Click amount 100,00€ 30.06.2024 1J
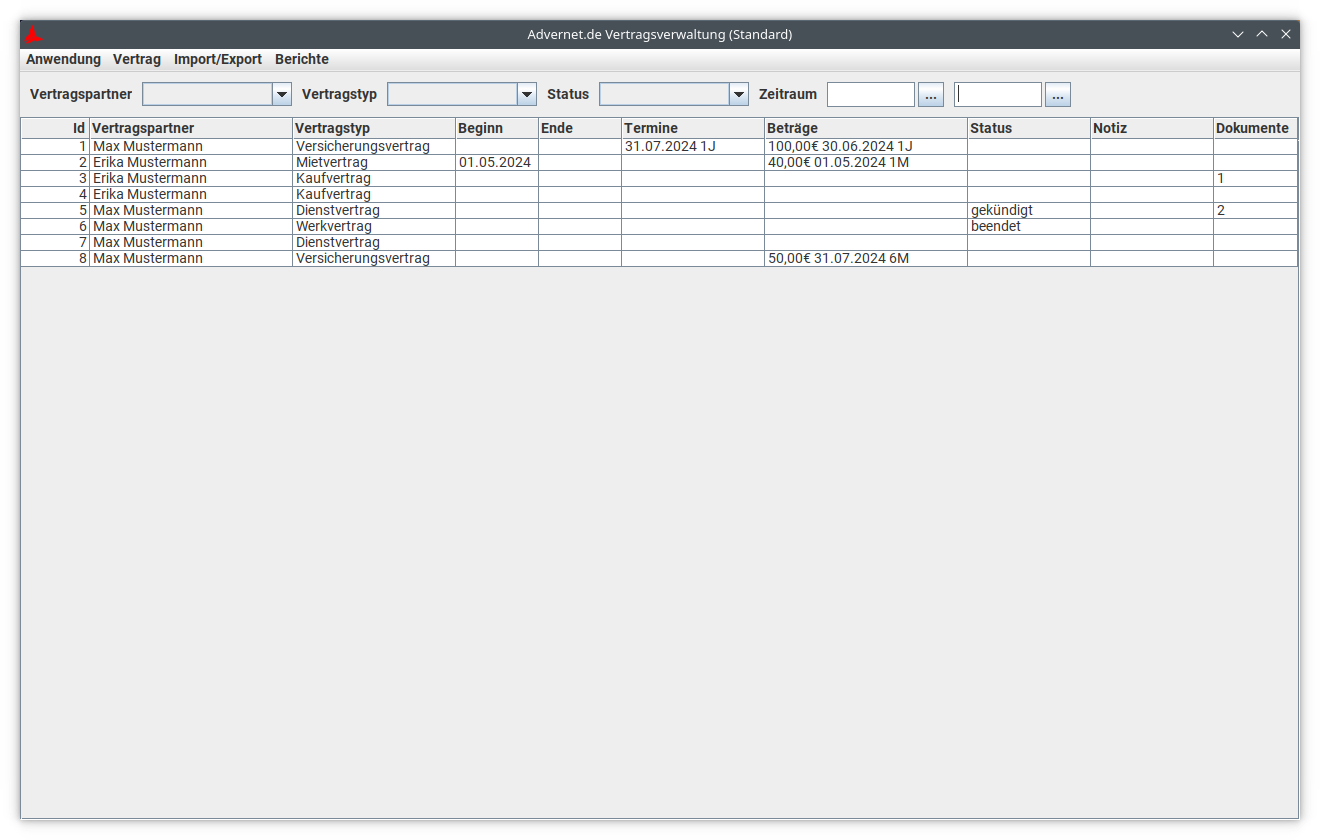Viewport: 1320px width, 840px height. [x=866, y=146]
